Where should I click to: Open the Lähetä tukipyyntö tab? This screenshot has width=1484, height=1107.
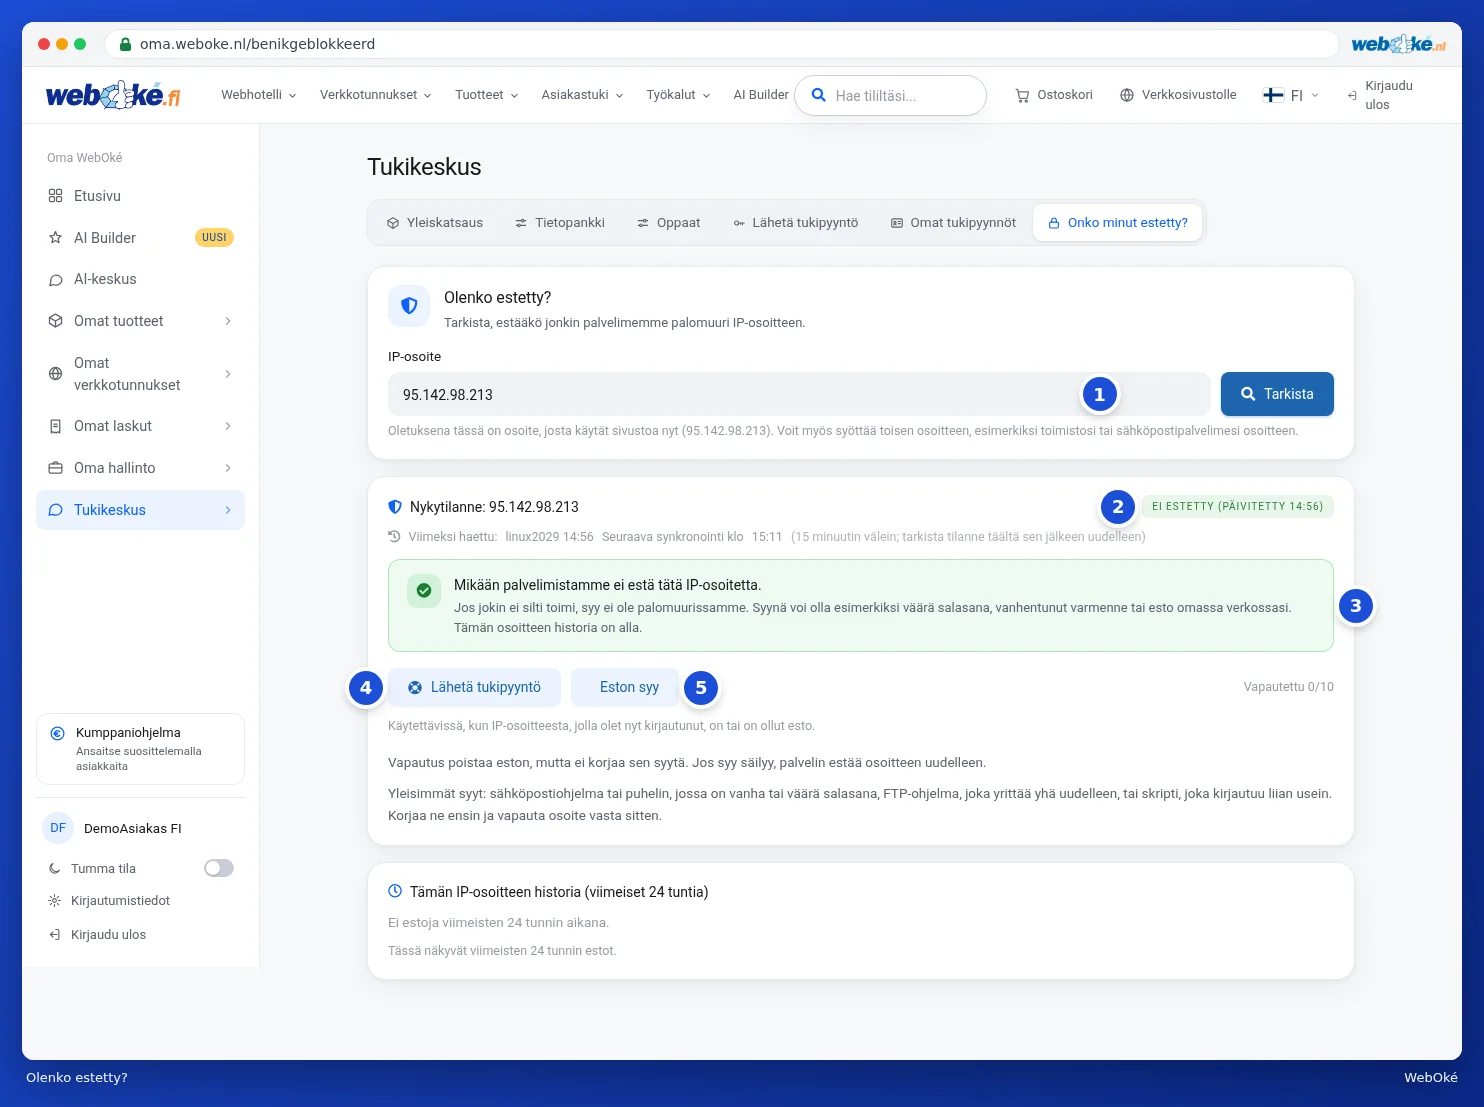[x=796, y=223]
